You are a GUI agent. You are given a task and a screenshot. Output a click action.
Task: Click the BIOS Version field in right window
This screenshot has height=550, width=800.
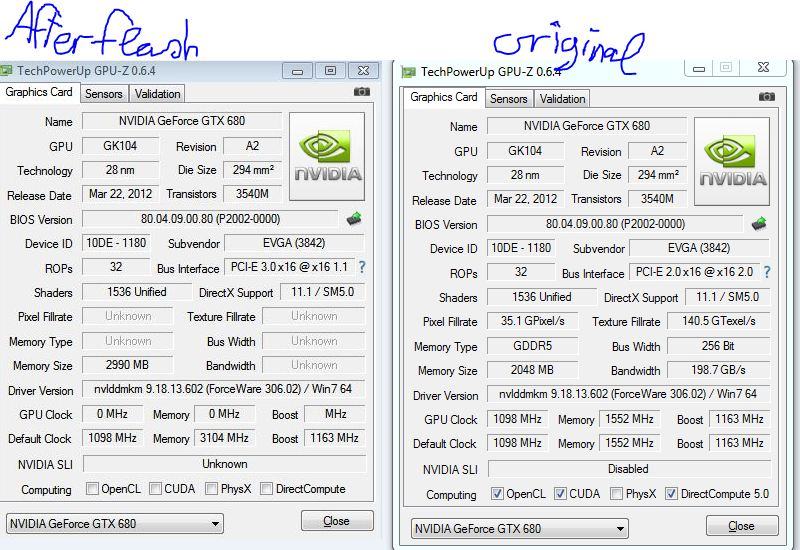615,224
